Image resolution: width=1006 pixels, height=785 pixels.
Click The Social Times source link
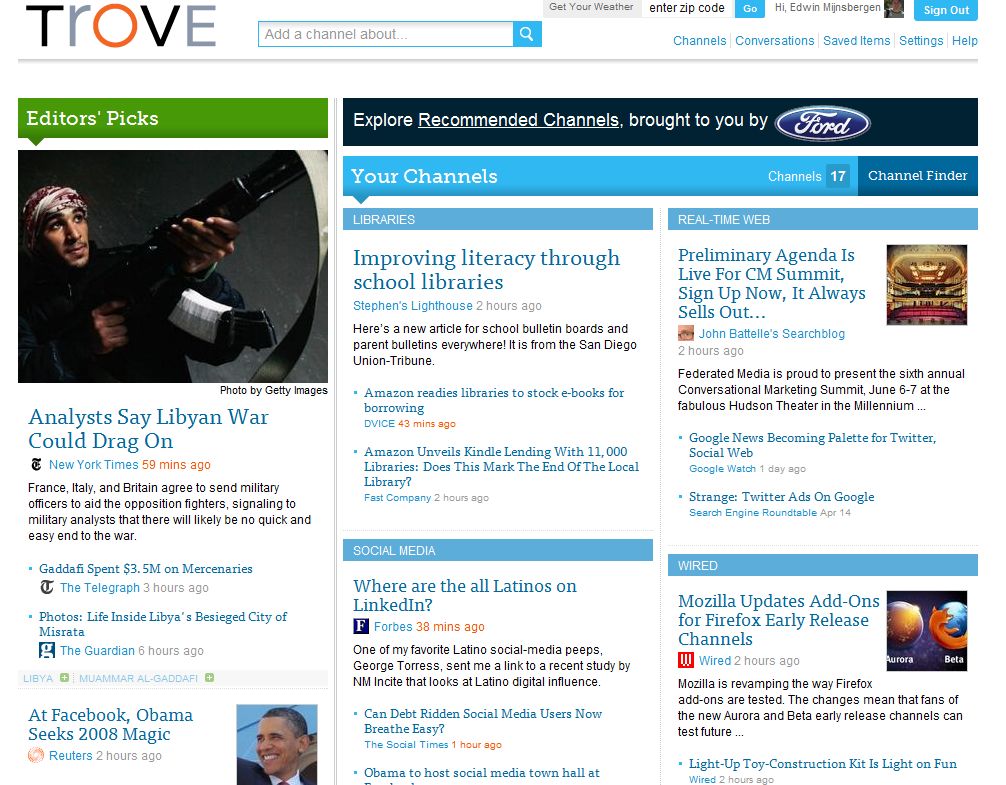coord(406,744)
